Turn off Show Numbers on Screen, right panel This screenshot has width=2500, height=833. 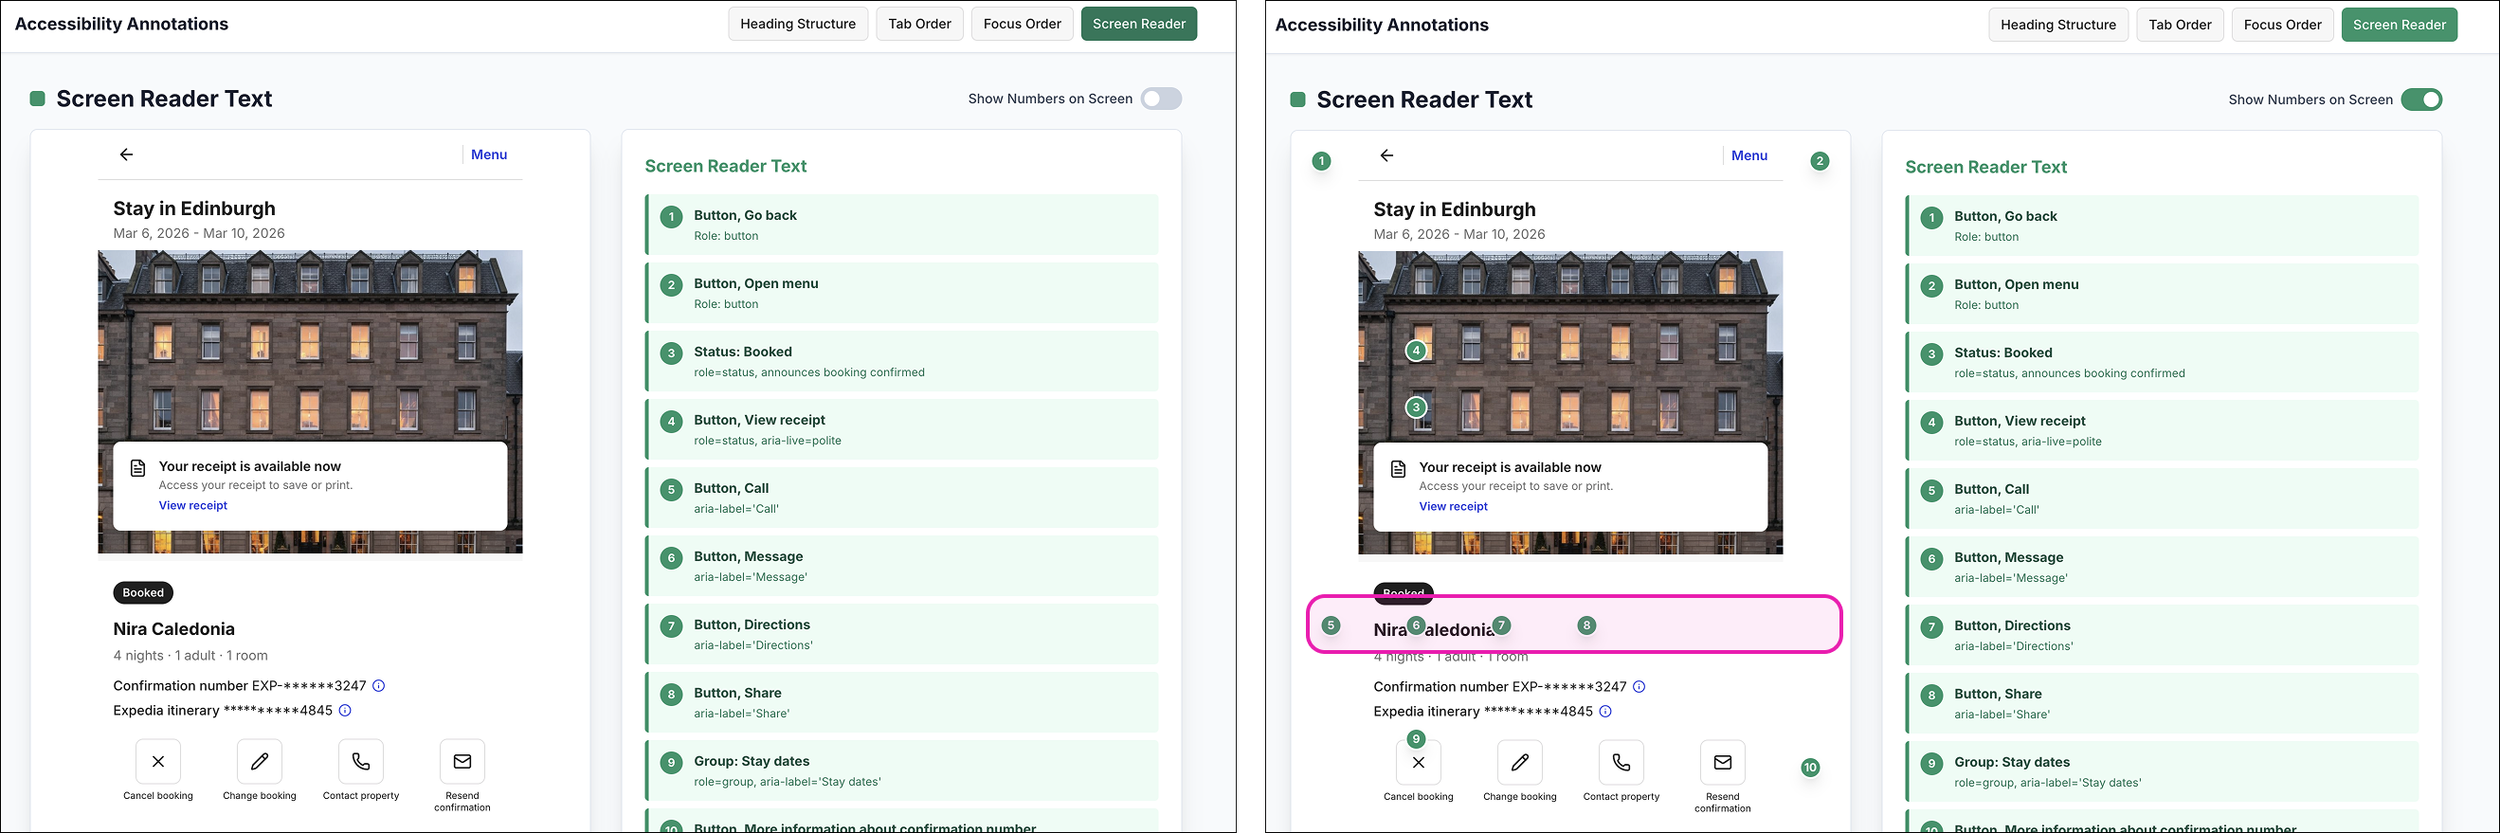2421,99
